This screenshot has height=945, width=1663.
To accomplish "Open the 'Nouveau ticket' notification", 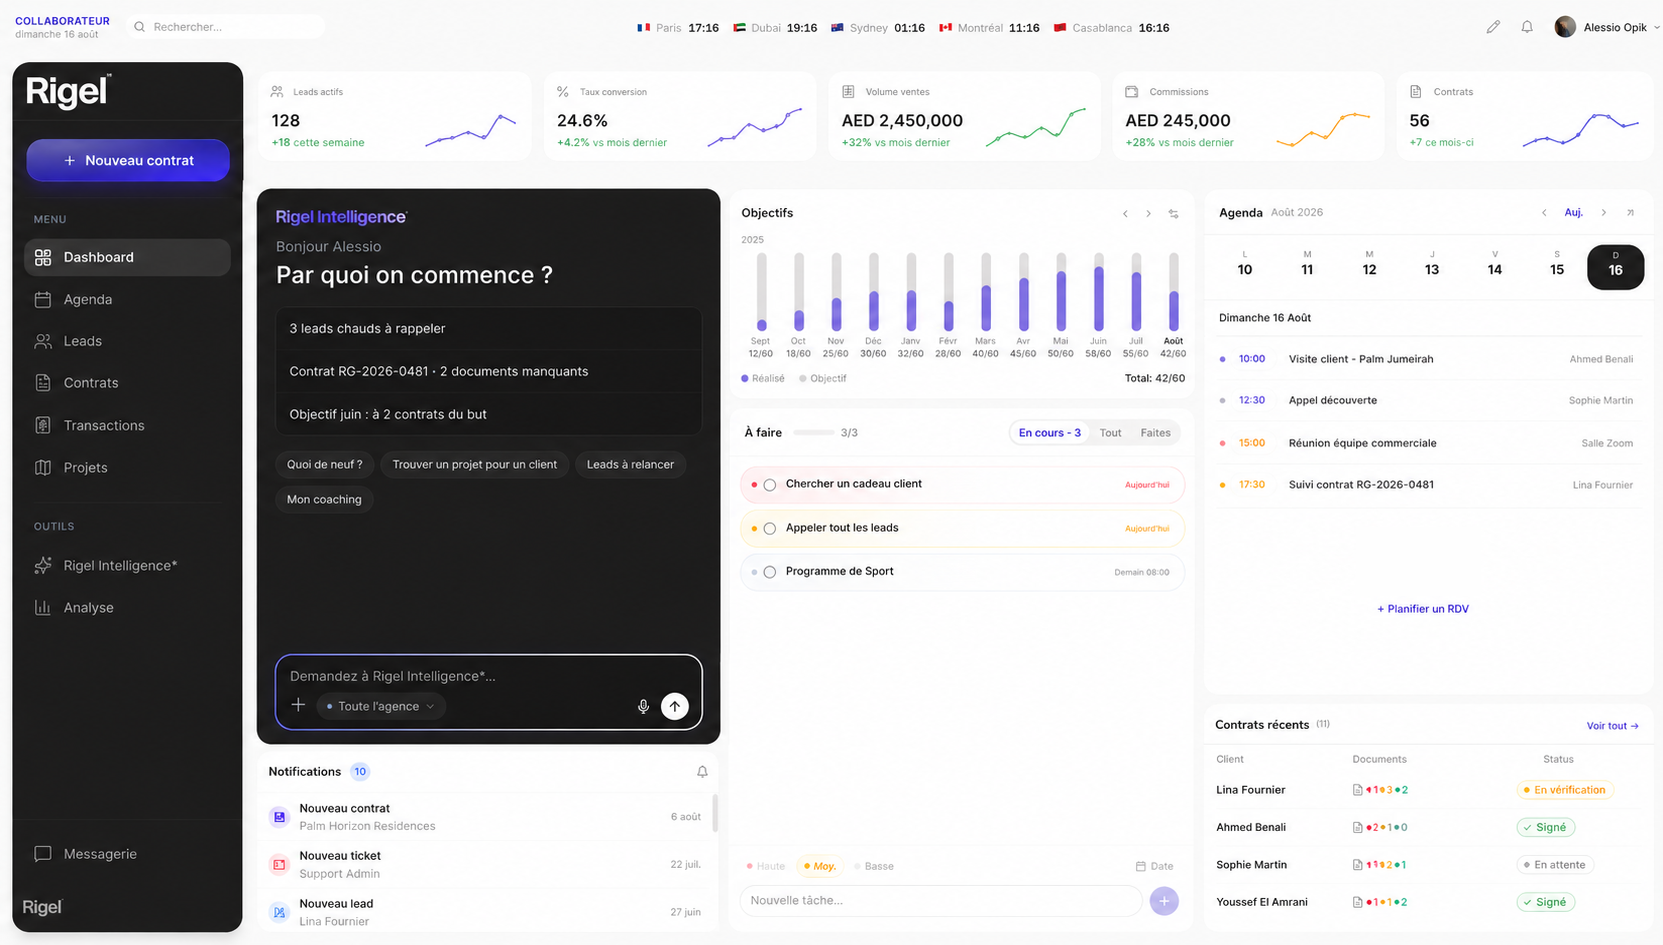I will (485, 864).
